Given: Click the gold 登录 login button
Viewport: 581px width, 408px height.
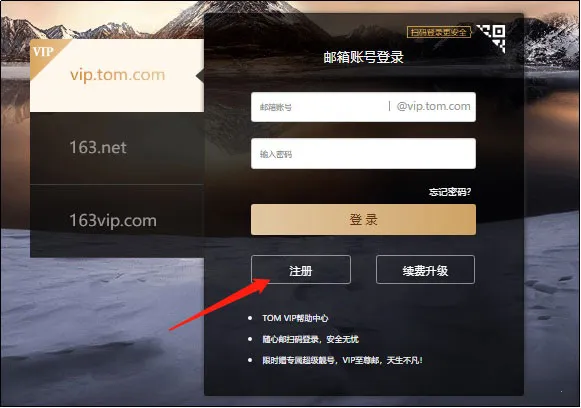Looking at the screenshot, I should [363, 219].
